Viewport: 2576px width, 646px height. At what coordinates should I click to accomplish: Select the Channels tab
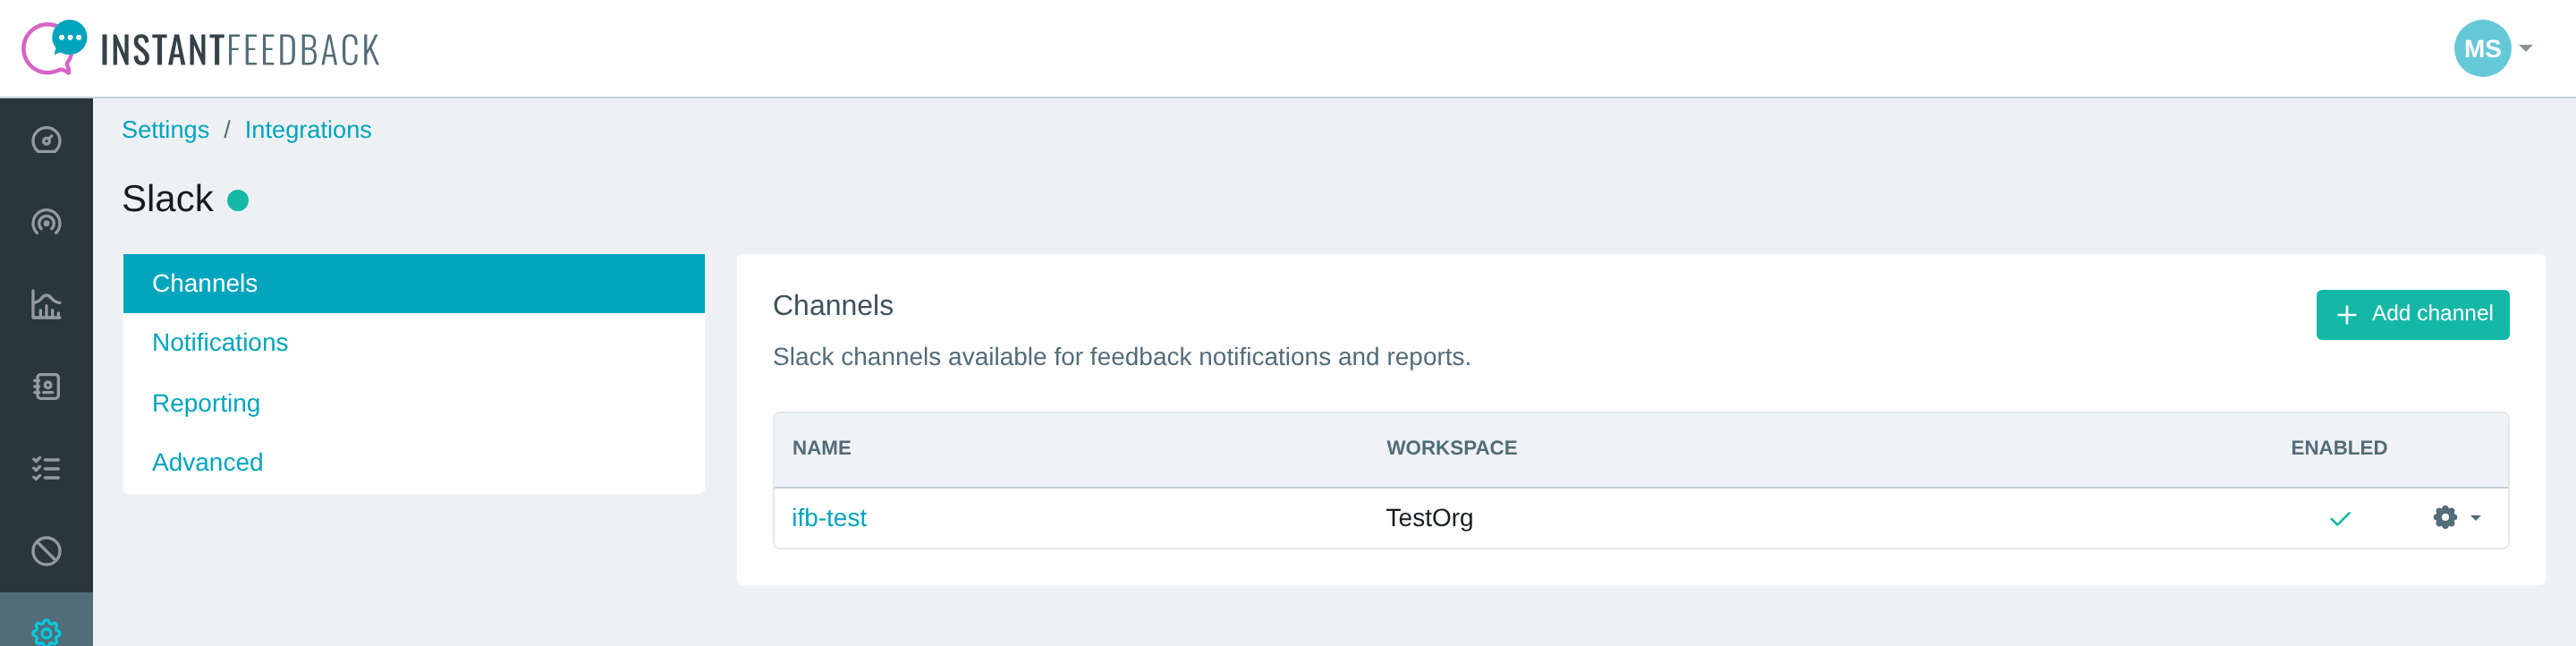(413, 283)
